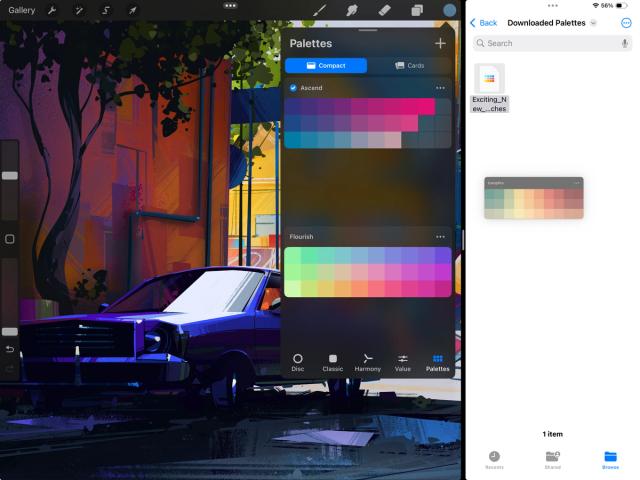
Task: Redo the last action
Action: coord(10,369)
